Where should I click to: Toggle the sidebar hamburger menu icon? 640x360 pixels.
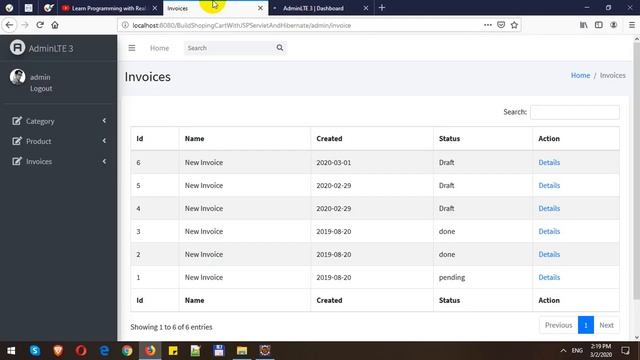pyautogui.click(x=131, y=48)
